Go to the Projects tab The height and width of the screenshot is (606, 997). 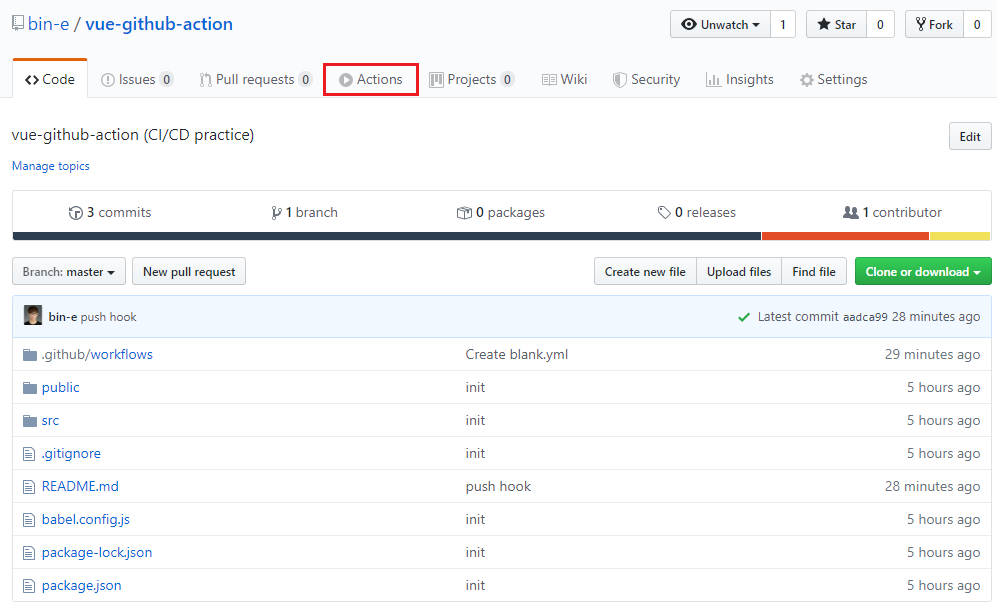click(471, 79)
